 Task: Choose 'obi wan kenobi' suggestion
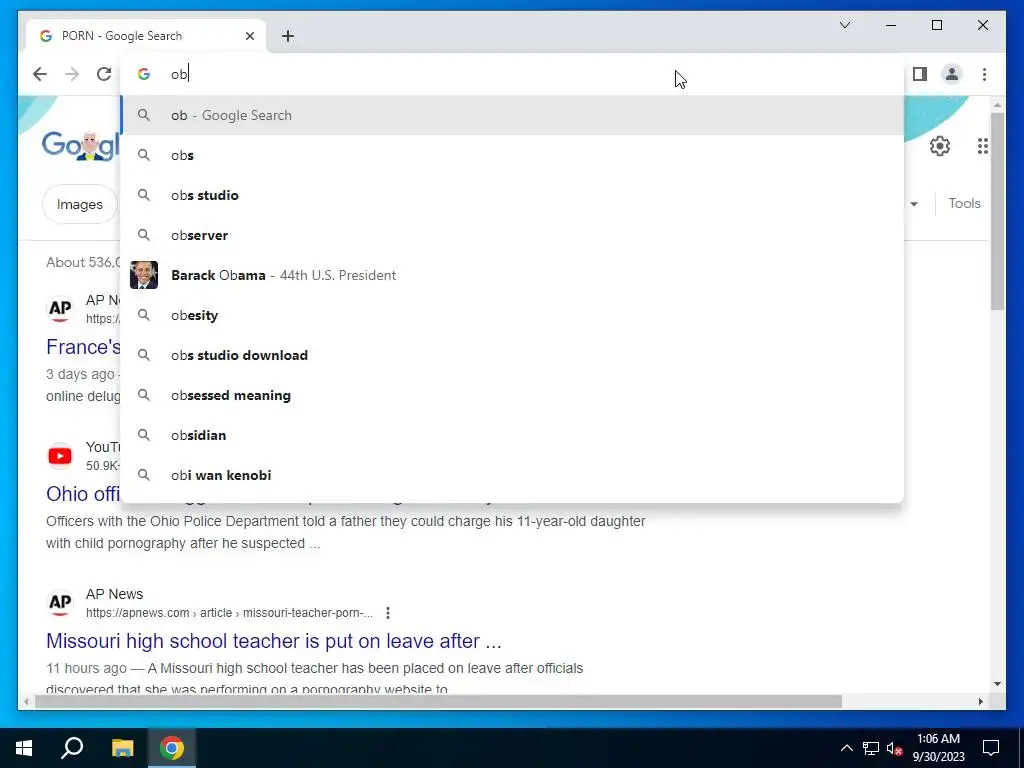[x=513, y=475]
